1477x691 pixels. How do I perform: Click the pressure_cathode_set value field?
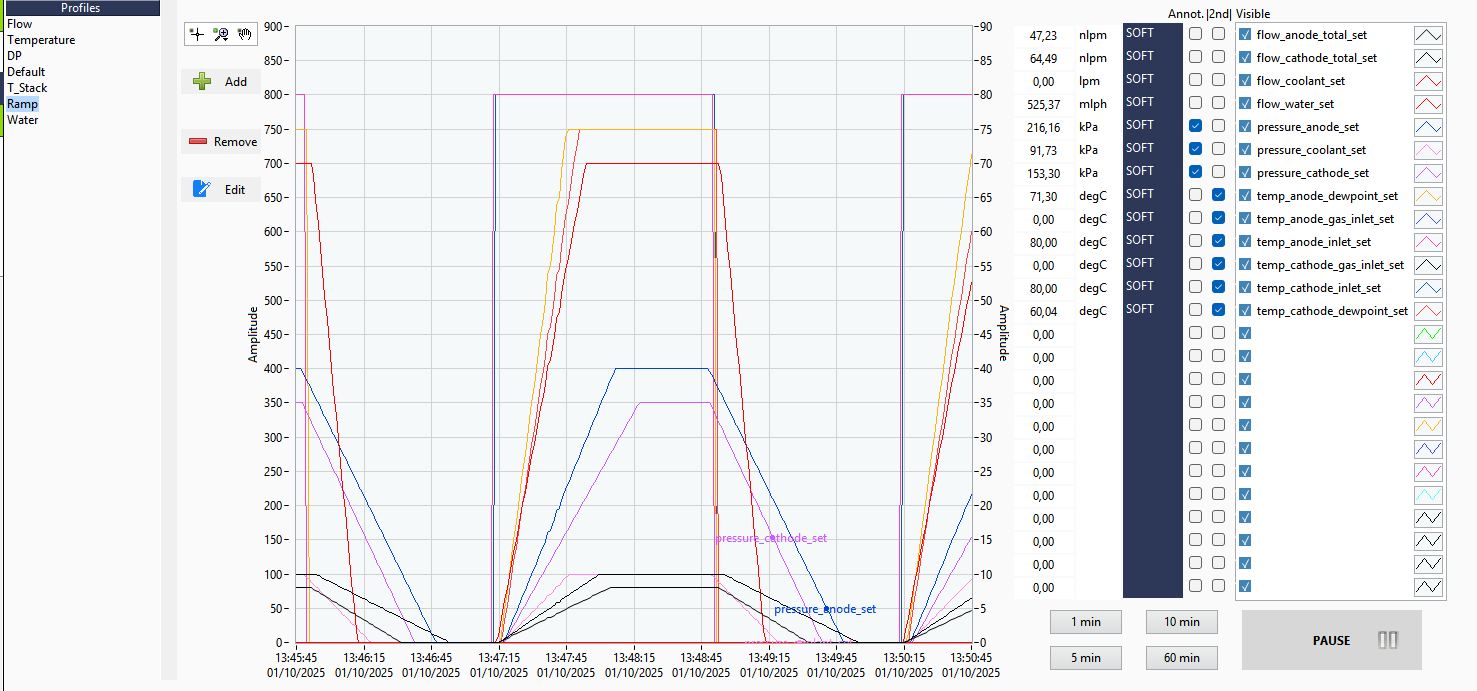1044,172
